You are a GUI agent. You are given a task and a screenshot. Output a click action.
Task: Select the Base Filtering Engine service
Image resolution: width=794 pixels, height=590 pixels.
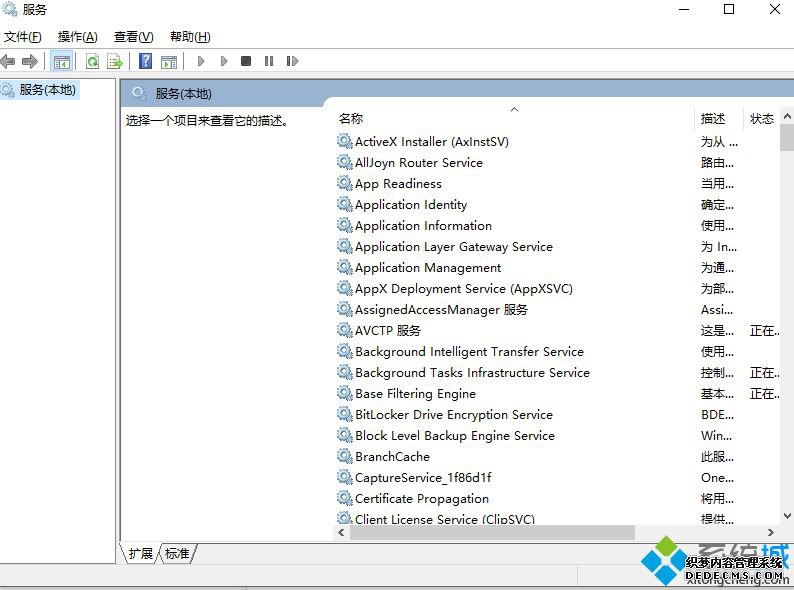[415, 394]
